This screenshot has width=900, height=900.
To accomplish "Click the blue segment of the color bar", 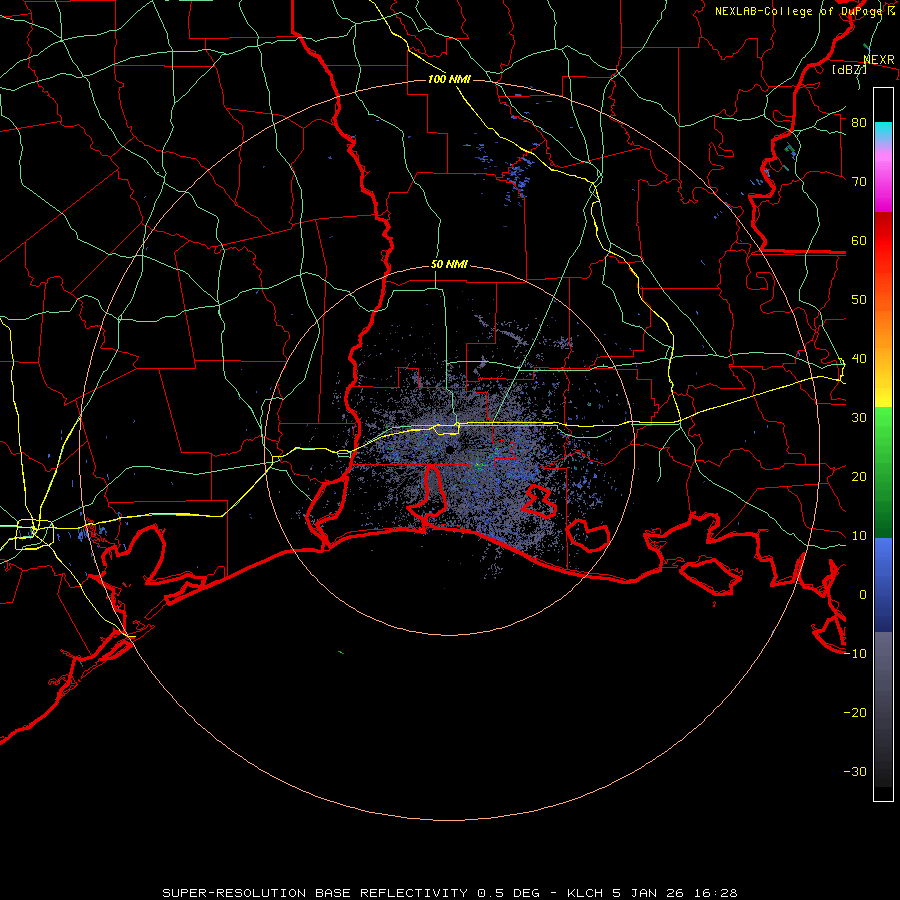I will click(883, 585).
